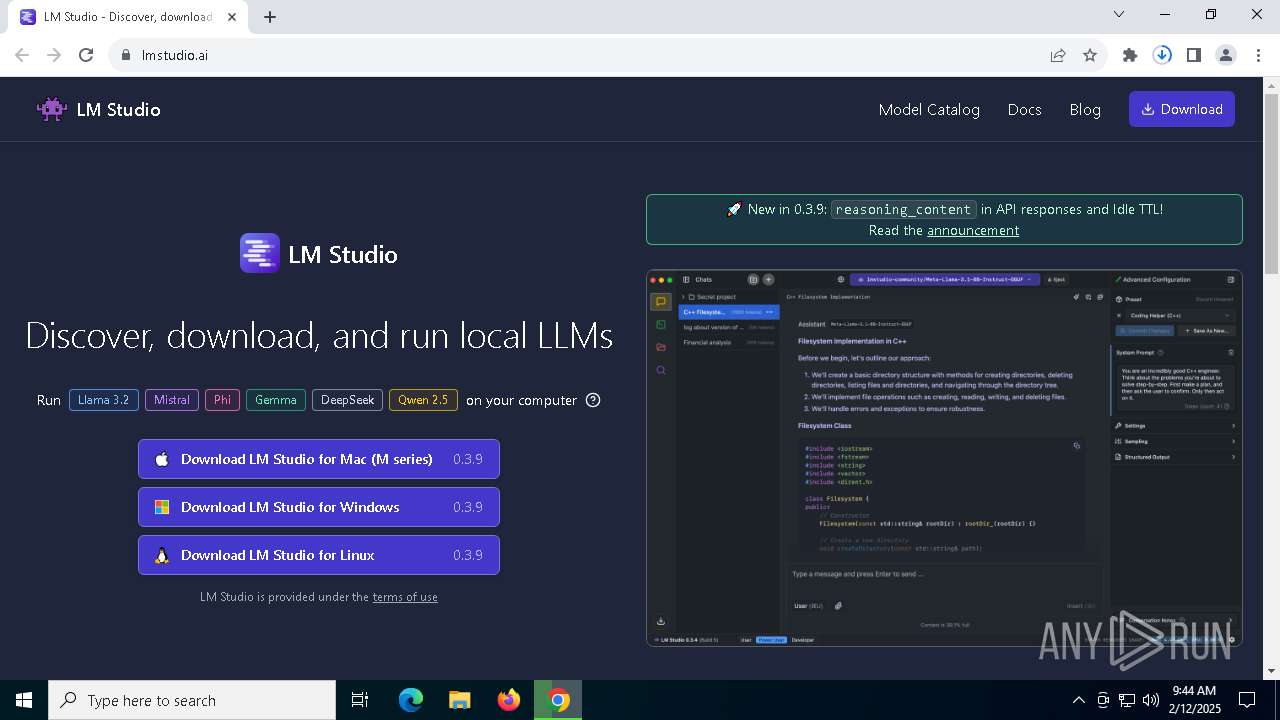Image resolution: width=1280 pixels, height=720 pixels.
Task: Launch Microsoft Edge from taskbar
Action: pyautogui.click(x=411, y=700)
